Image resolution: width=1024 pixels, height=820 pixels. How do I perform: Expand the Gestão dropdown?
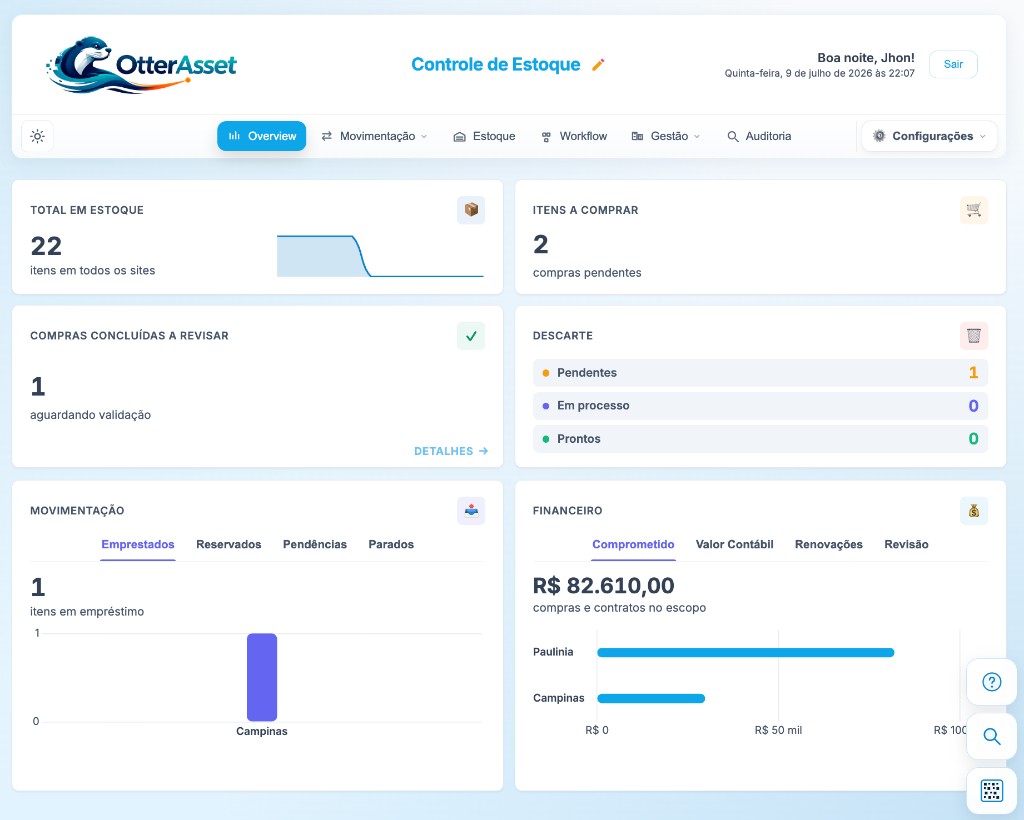[x=665, y=136]
